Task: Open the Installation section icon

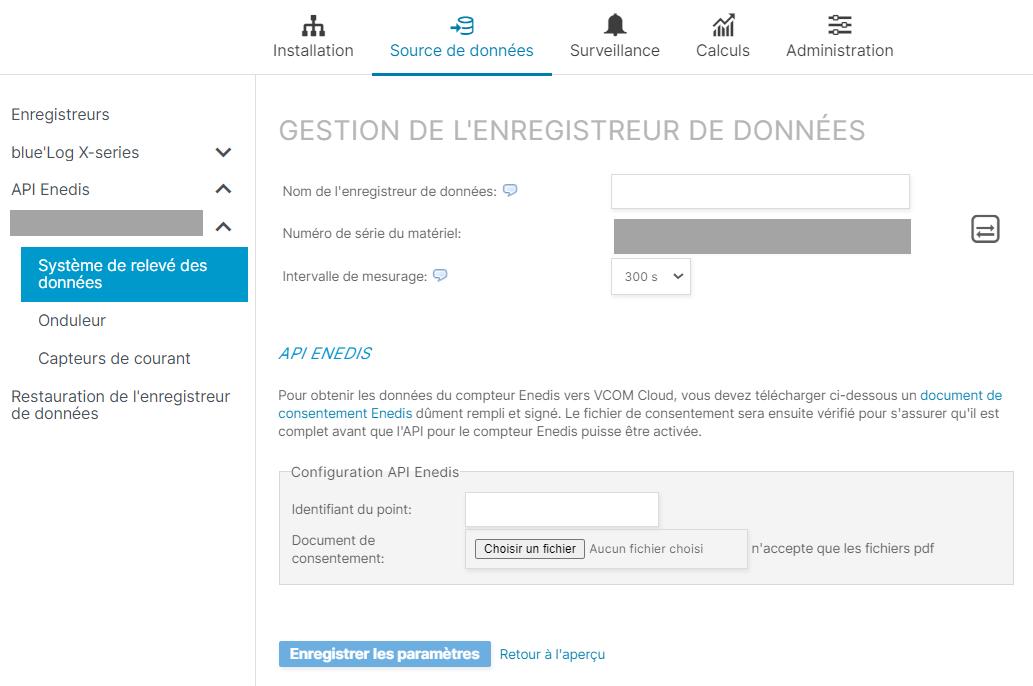Action: pyautogui.click(x=313, y=24)
